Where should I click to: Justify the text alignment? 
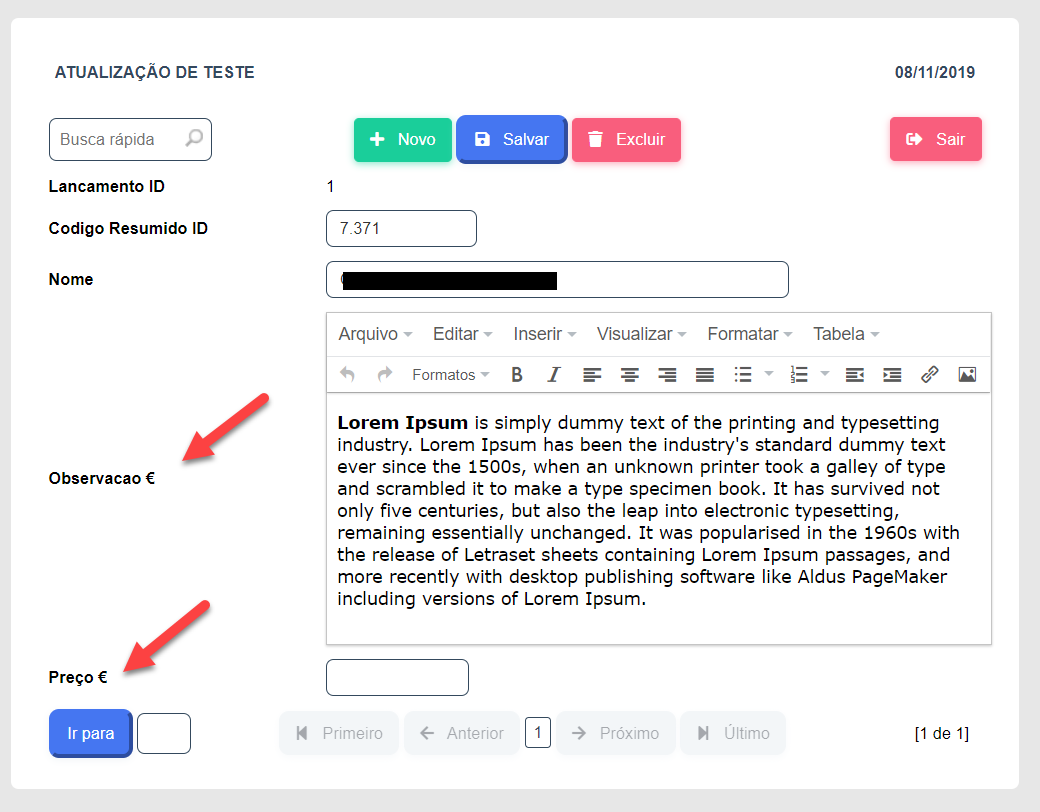tap(705, 375)
